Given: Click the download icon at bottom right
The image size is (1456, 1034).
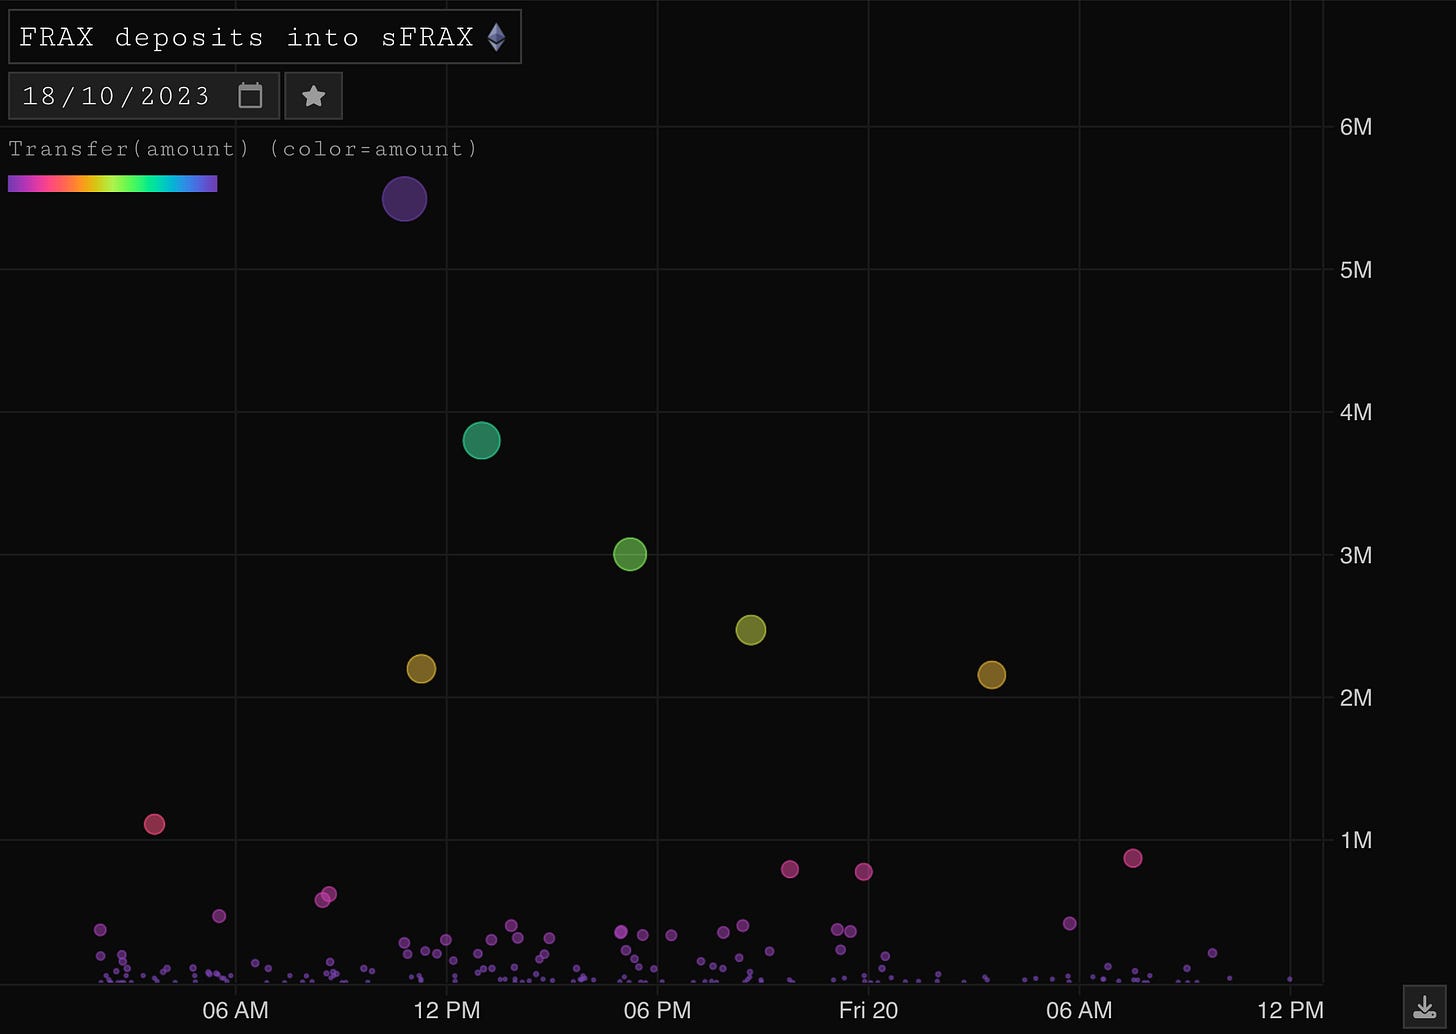Looking at the screenshot, I should click(x=1425, y=1006).
